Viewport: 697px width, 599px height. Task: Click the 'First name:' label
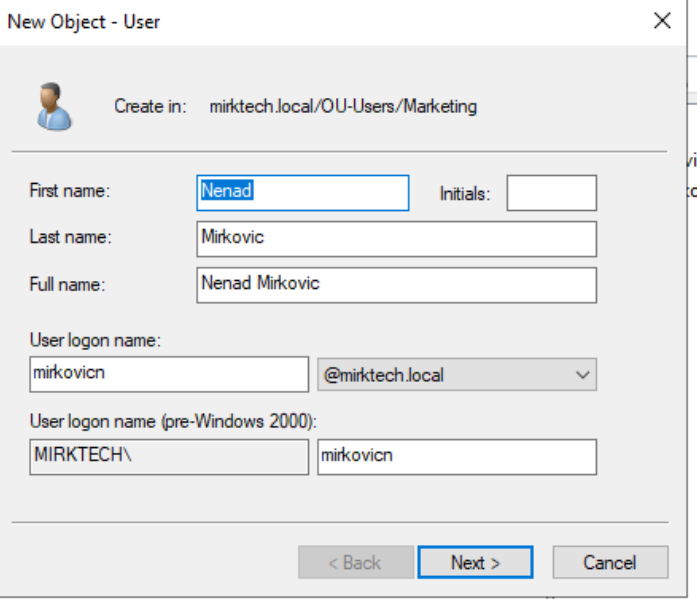pyautogui.click(x=69, y=191)
